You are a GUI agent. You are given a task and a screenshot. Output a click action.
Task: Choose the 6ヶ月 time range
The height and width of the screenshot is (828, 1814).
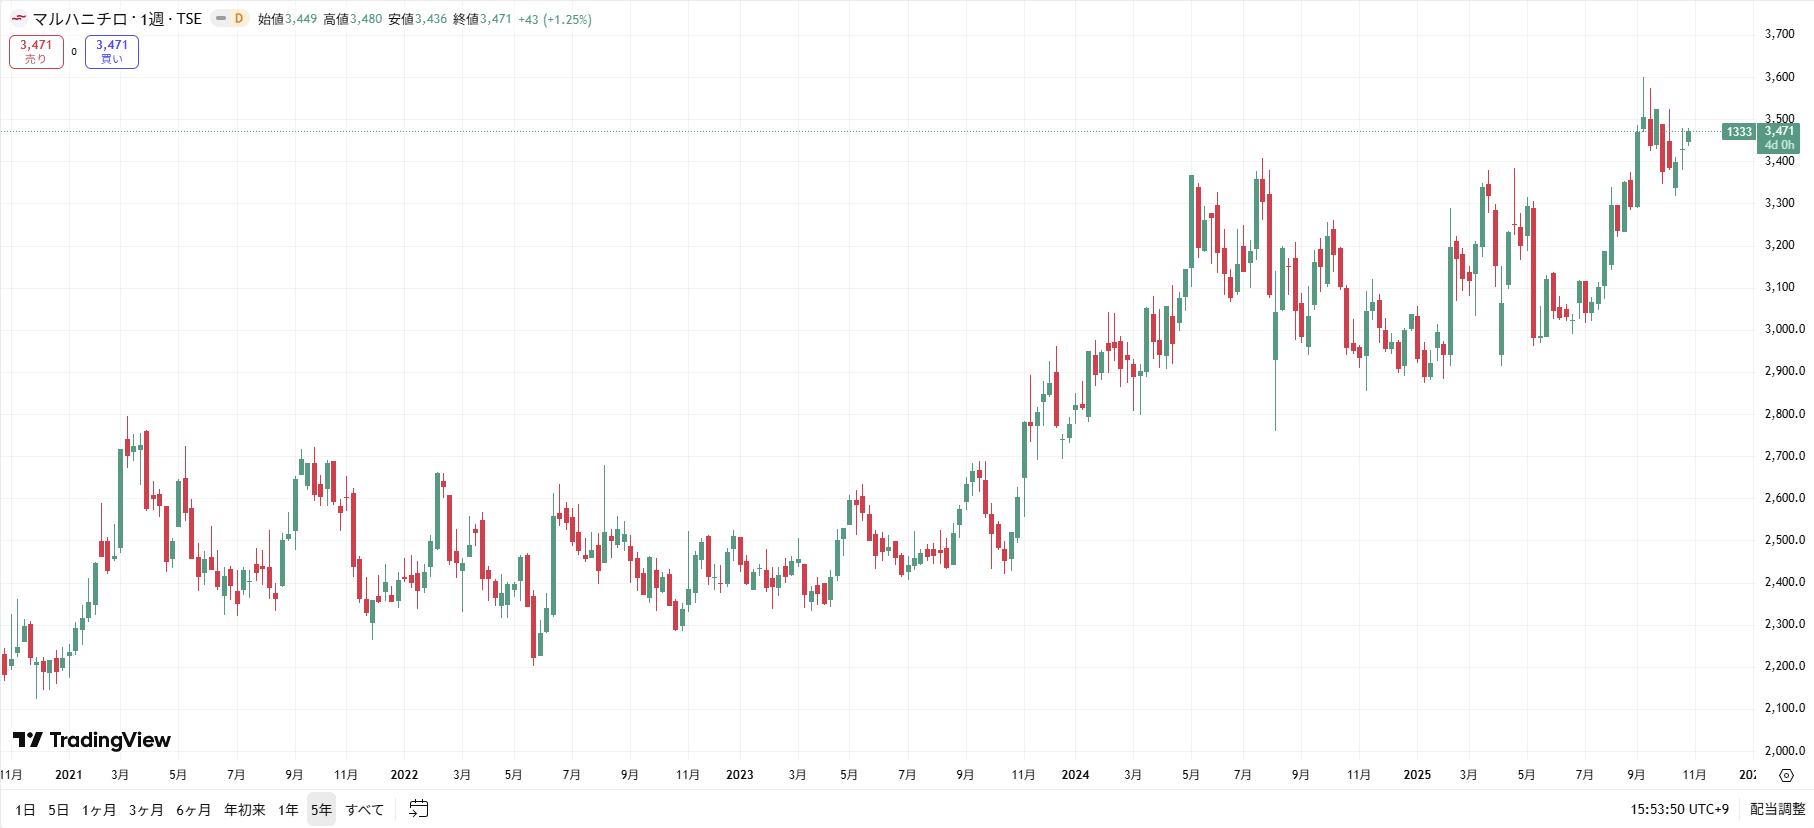tap(193, 809)
